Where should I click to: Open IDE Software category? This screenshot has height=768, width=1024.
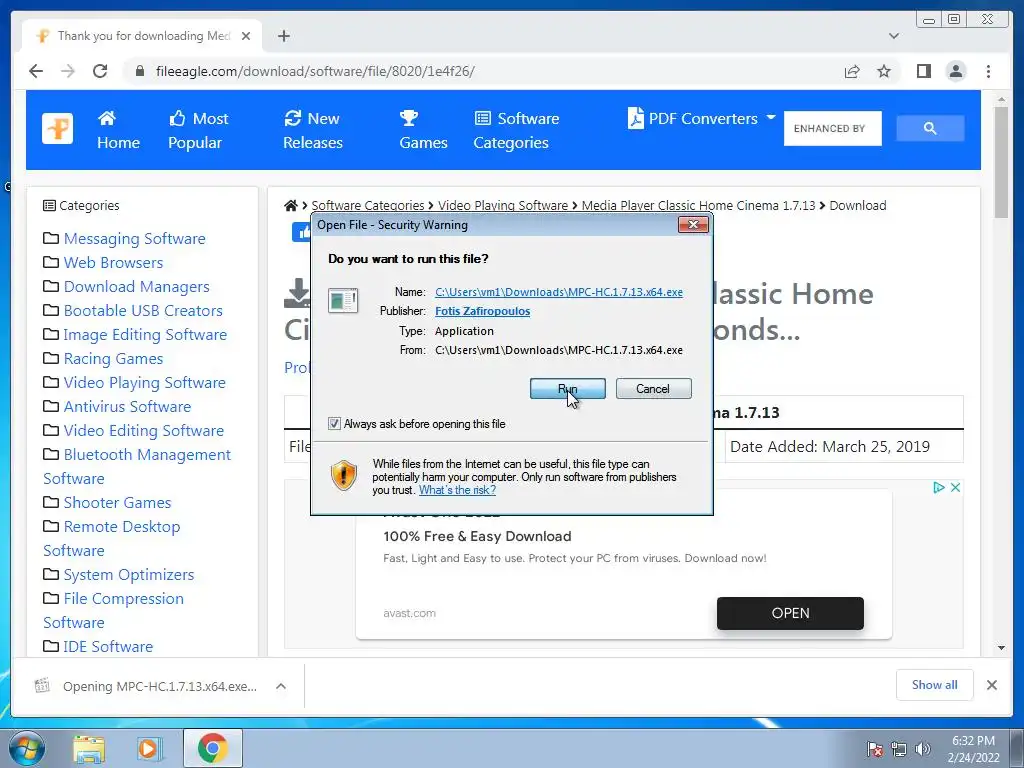click(x=108, y=647)
